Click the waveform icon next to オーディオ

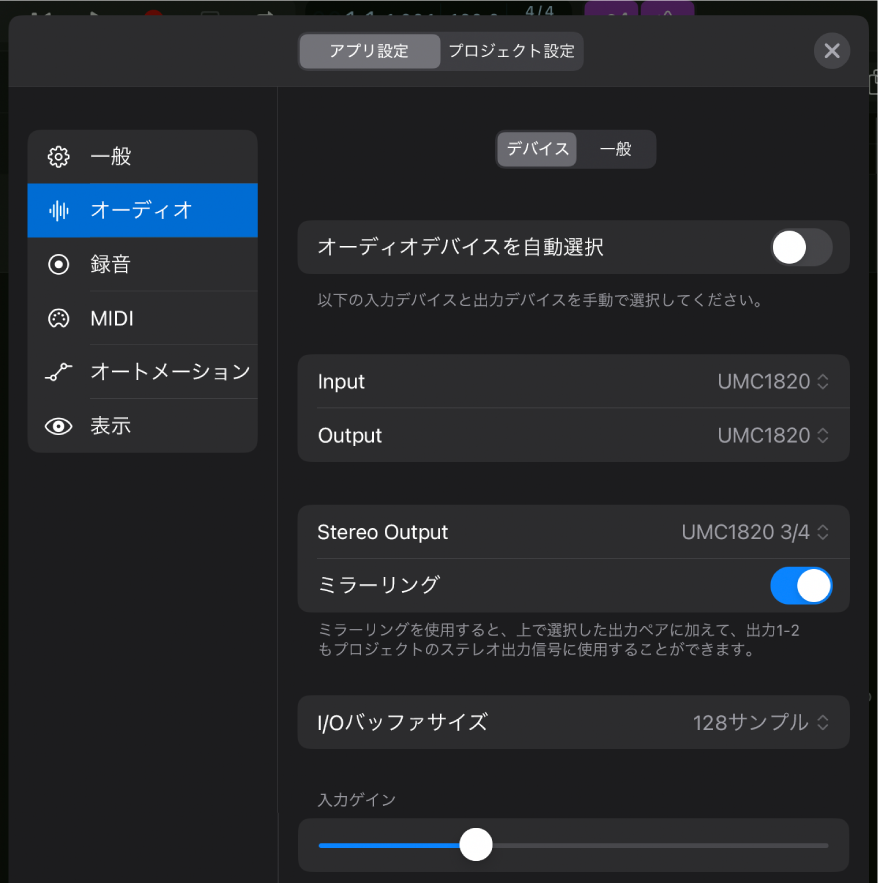[58, 210]
